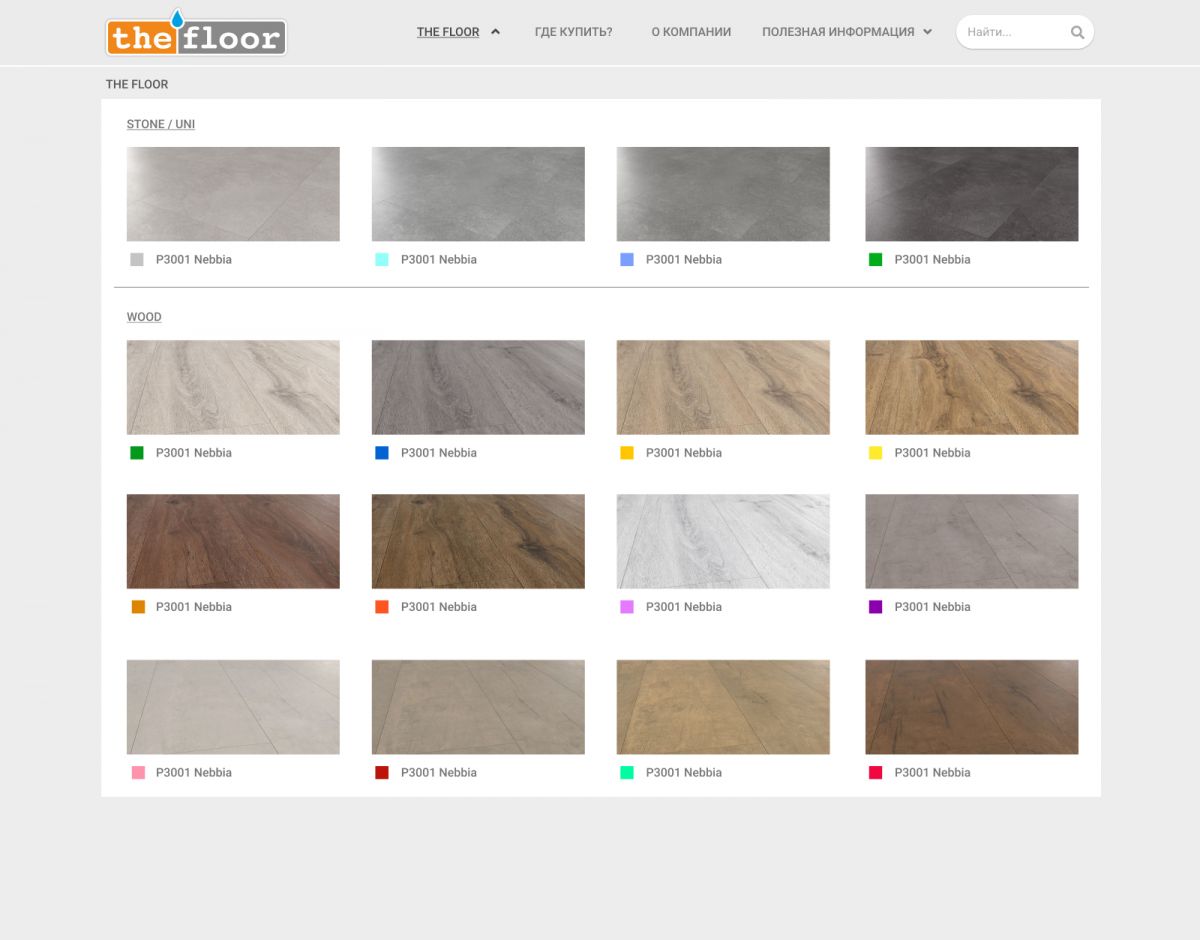Select the mint green color swatch
The height and width of the screenshot is (940, 1200).
627,773
